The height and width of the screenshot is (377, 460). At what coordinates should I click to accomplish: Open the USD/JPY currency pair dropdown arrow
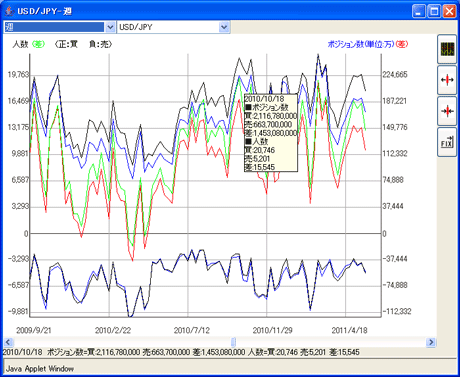click(x=224, y=27)
